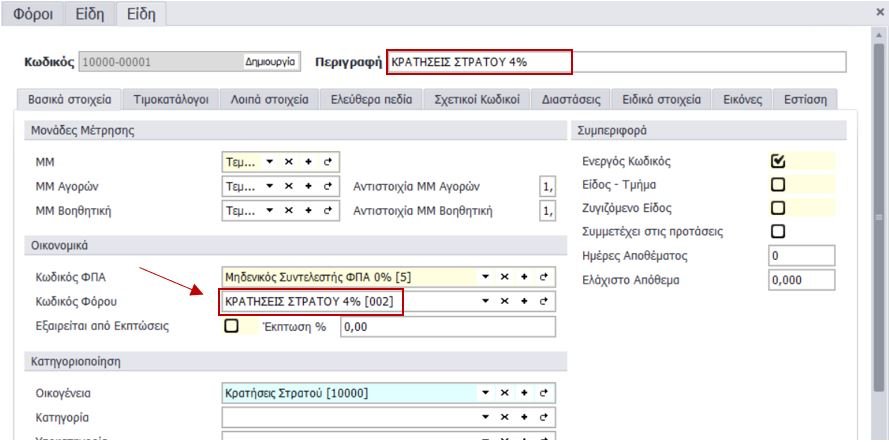Uncheck the Ενεργός Κωδικός checkbox
Viewport: 889px width, 442px height.
(x=779, y=160)
